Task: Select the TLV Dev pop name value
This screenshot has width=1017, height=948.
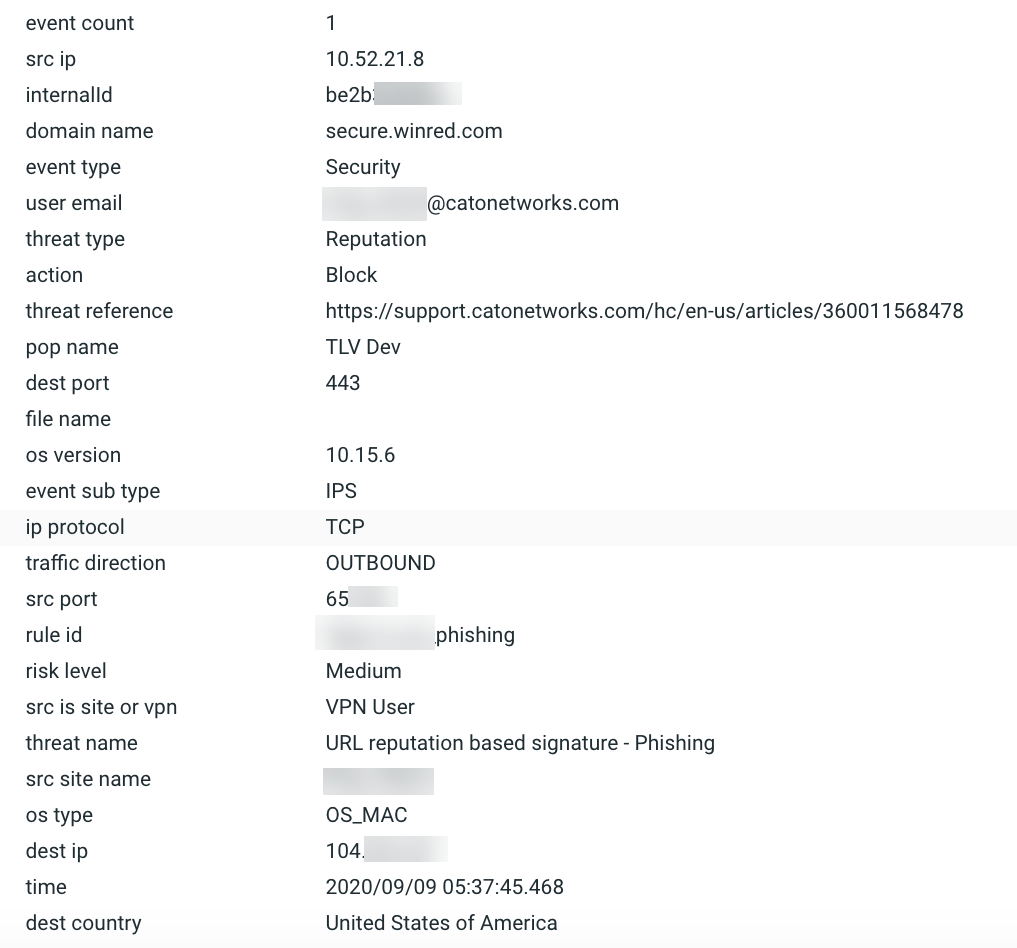Action: (x=363, y=347)
